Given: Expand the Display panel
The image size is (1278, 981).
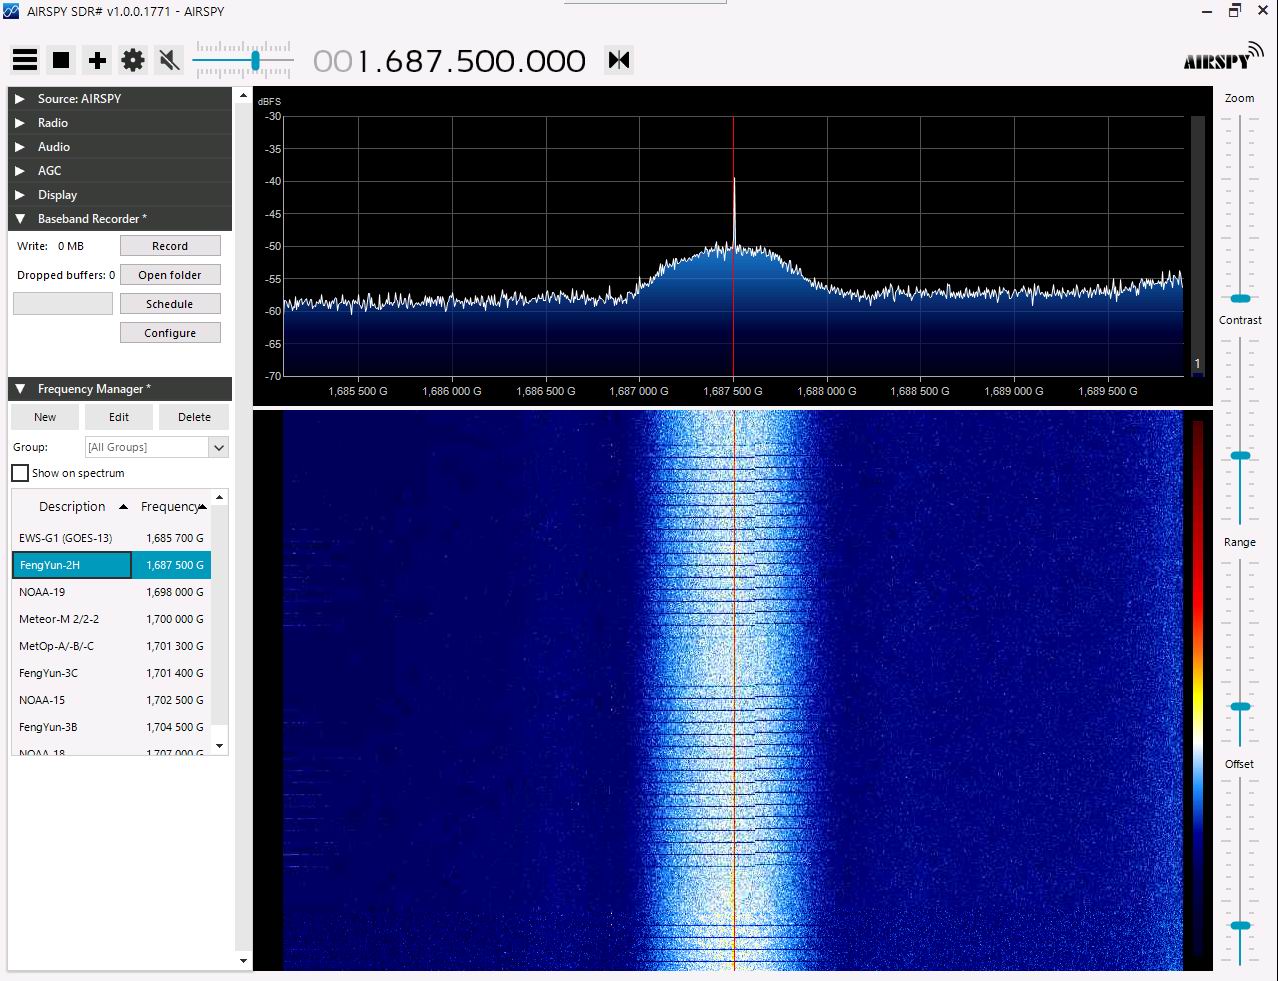Looking at the screenshot, I should point(120,194).
